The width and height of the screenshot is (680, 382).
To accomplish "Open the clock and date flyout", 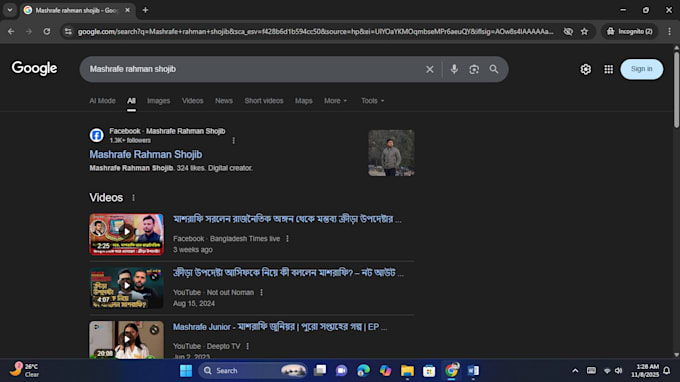I will [x=645, y=370].
